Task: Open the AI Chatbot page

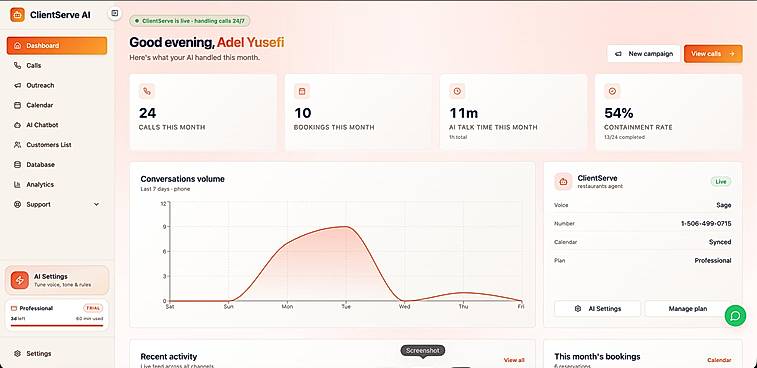Action: (57, 125)
